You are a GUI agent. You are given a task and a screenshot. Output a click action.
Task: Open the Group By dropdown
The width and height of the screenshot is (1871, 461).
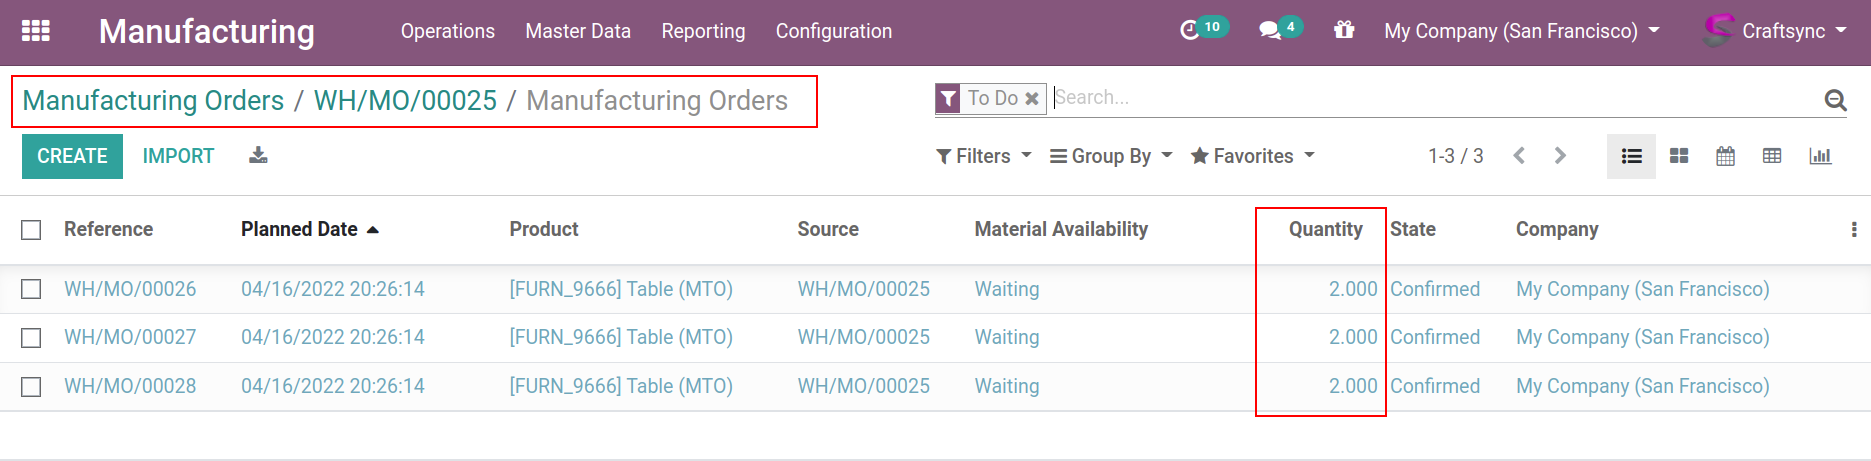click(x=1110, y=156)
